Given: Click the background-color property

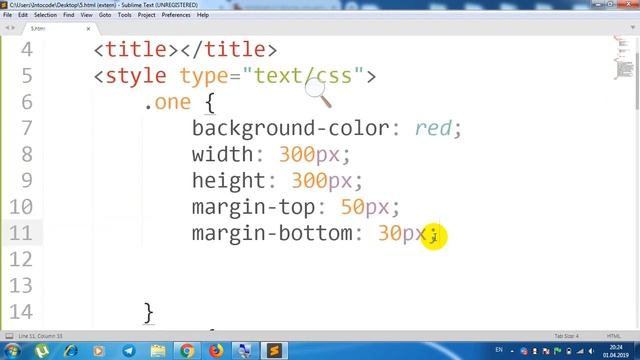Looking at the screenshot, I should coord(291,128).
